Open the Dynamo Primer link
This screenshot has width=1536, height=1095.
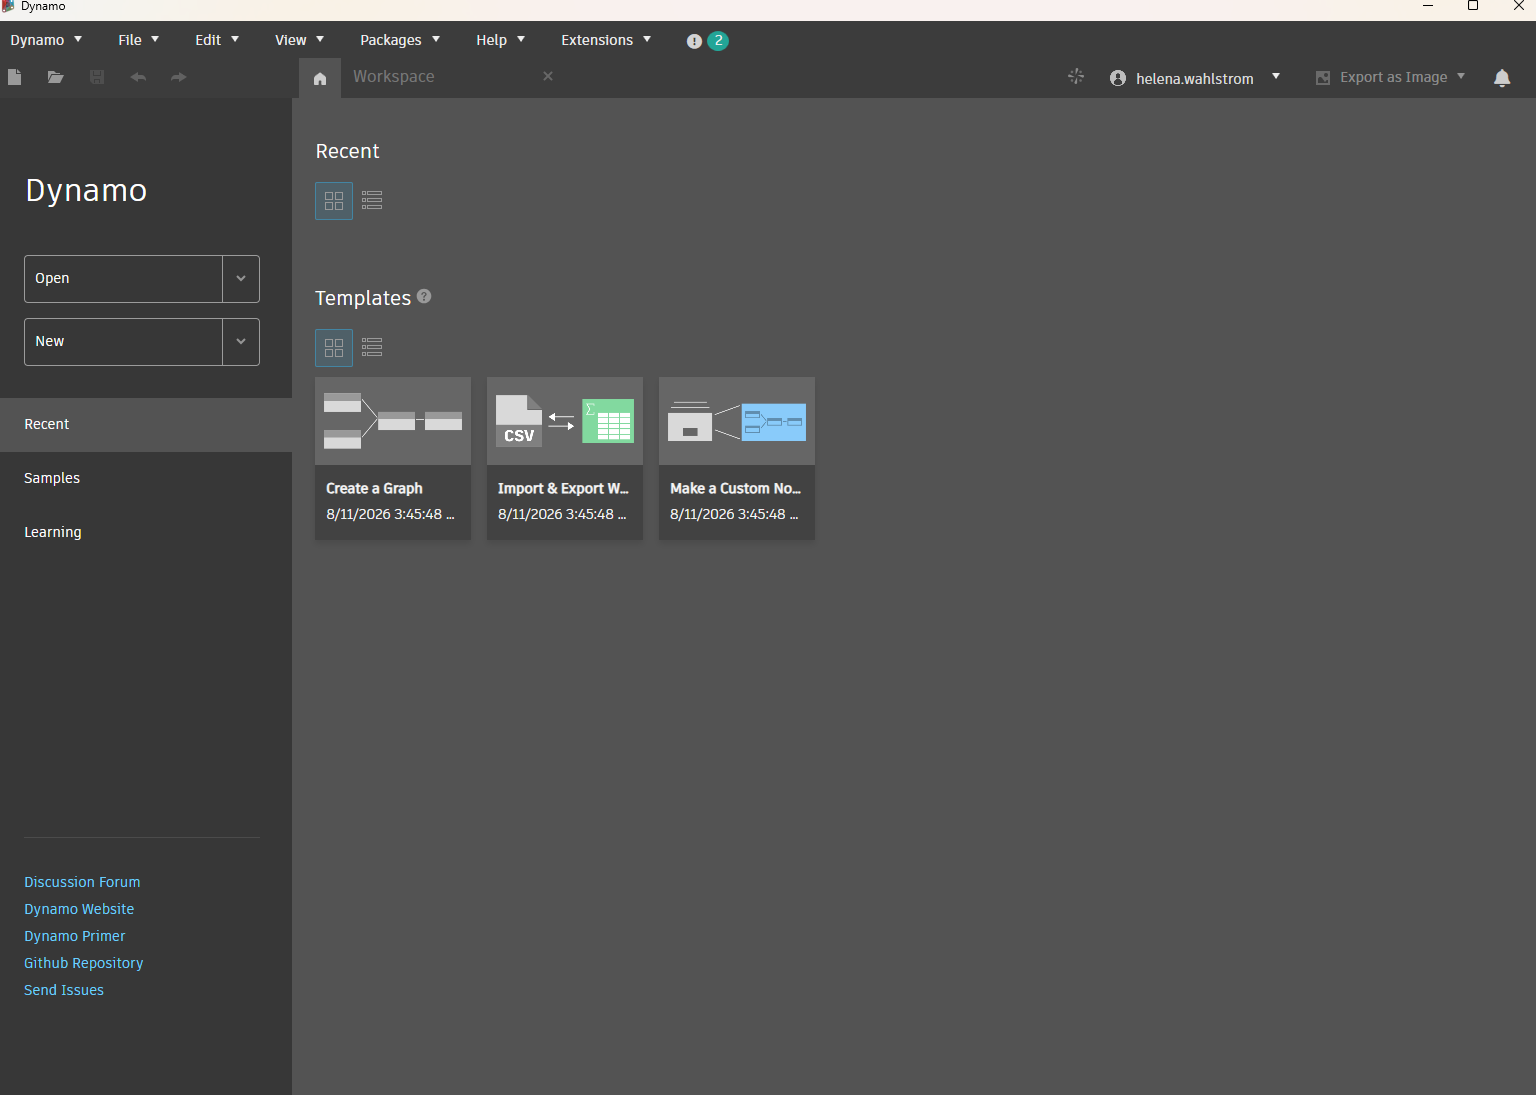pyautogui.click(x=75, y=936)
